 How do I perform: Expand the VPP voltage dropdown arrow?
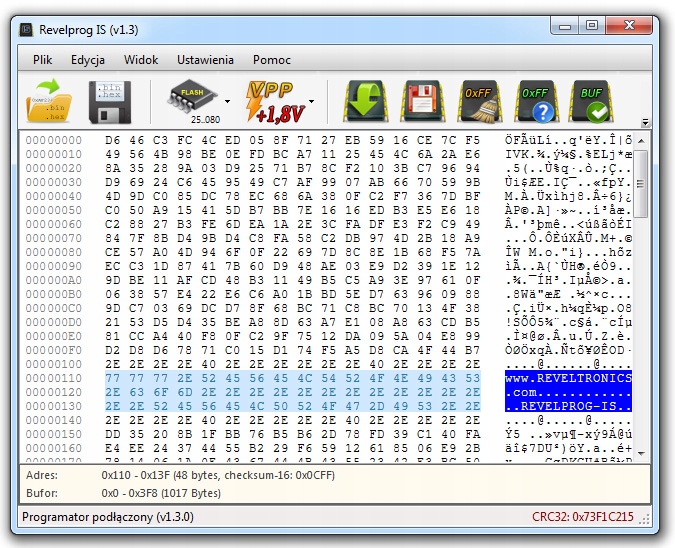point(311,102)
